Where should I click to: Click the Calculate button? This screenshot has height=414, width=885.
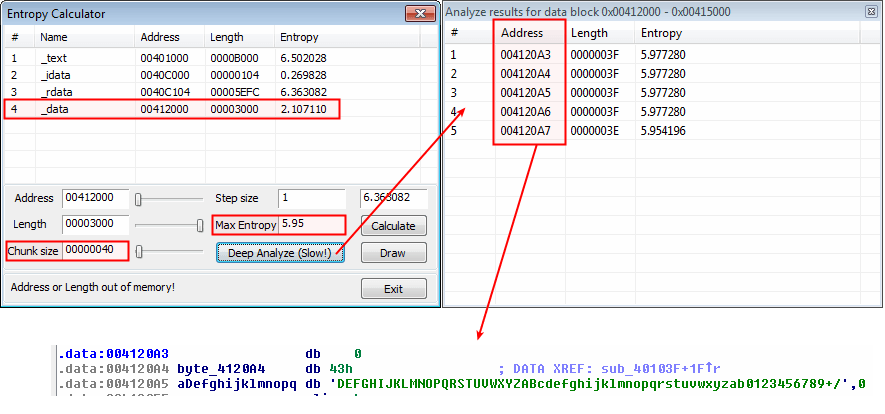tap(393, 225)
